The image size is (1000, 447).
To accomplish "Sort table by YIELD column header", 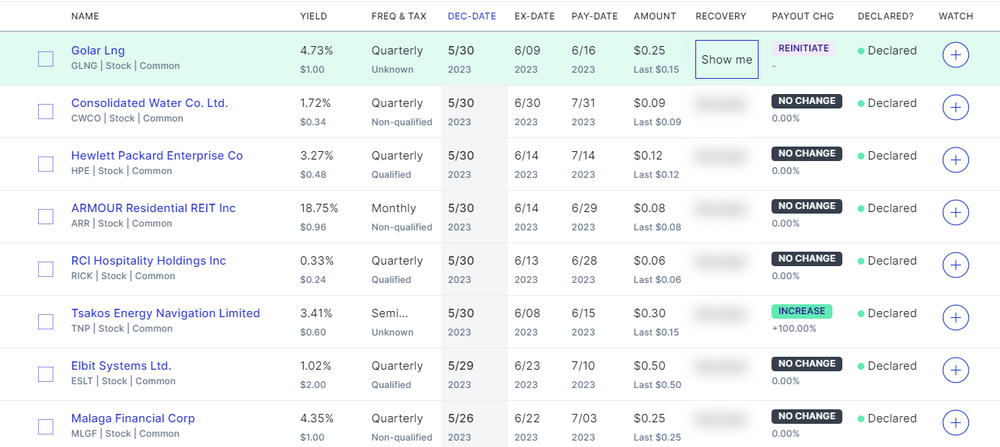I will (x=313, y=17).
